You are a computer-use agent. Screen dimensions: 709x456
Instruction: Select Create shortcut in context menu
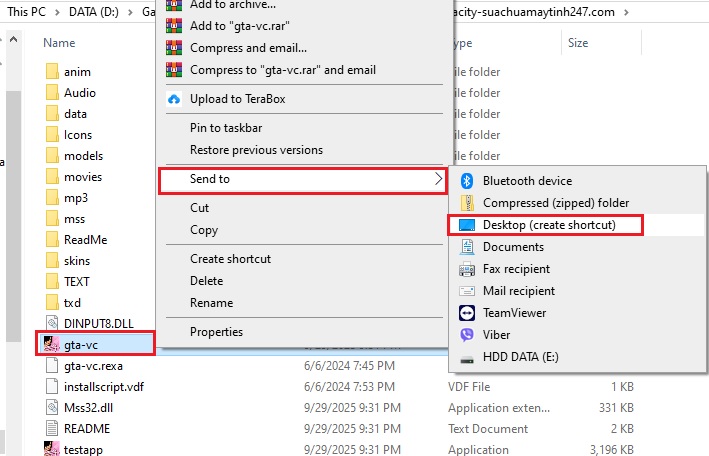click(230, 259)
